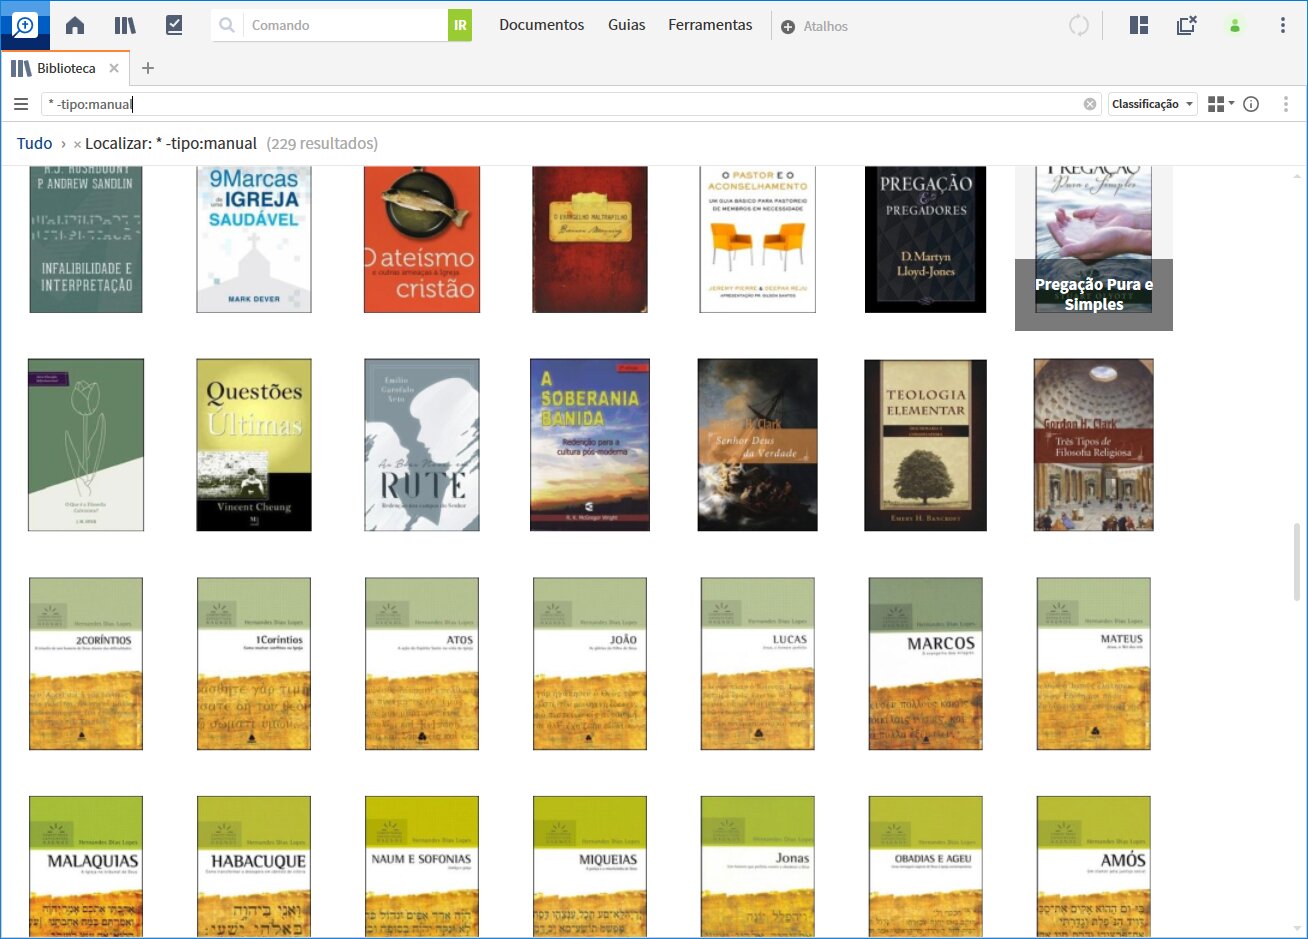Image resolution: width=1308 pixels, height=939 pixels.
Task: Open Questões Últimas by Vincent Cheung
Action: coord(254,445)
